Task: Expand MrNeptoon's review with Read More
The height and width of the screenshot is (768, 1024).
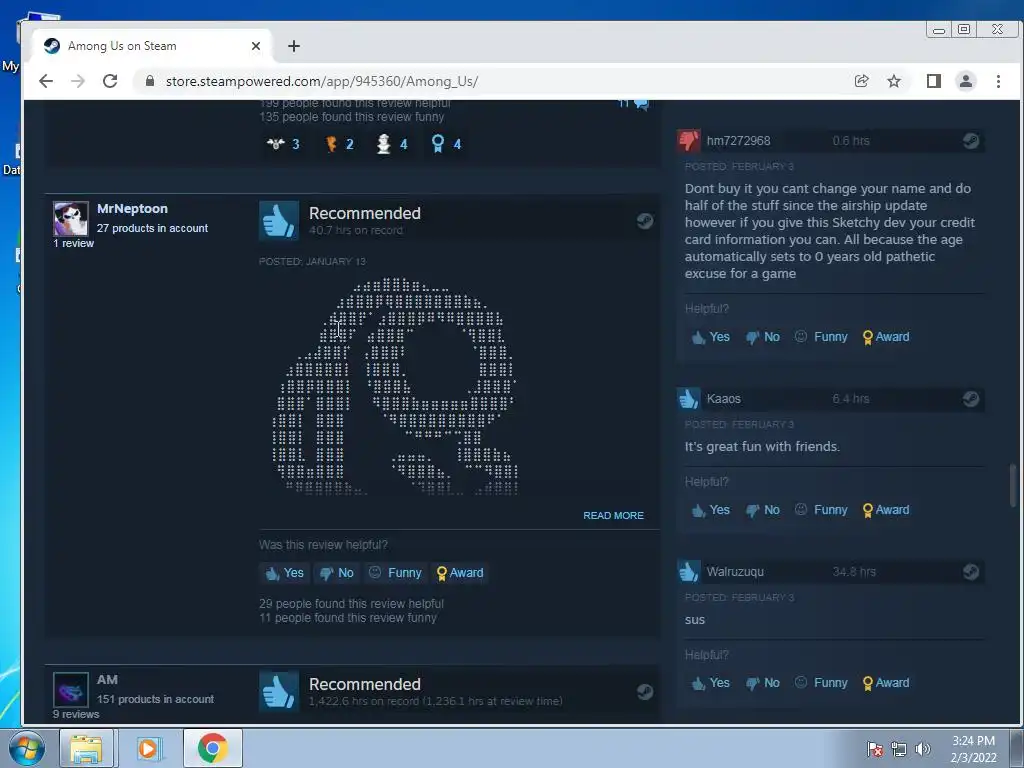Action: pos(613,515)
